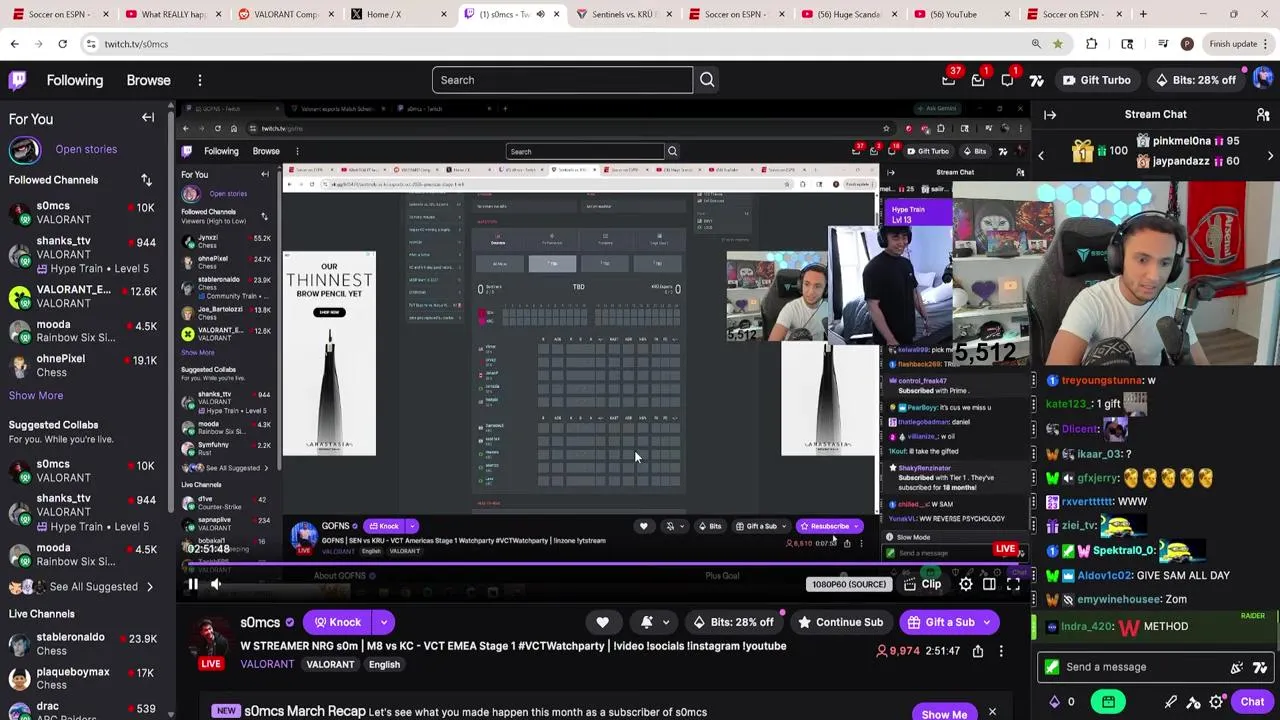Click the Twitch logo home icon
Screen dimensions: 1280x720
click(17, 80)
